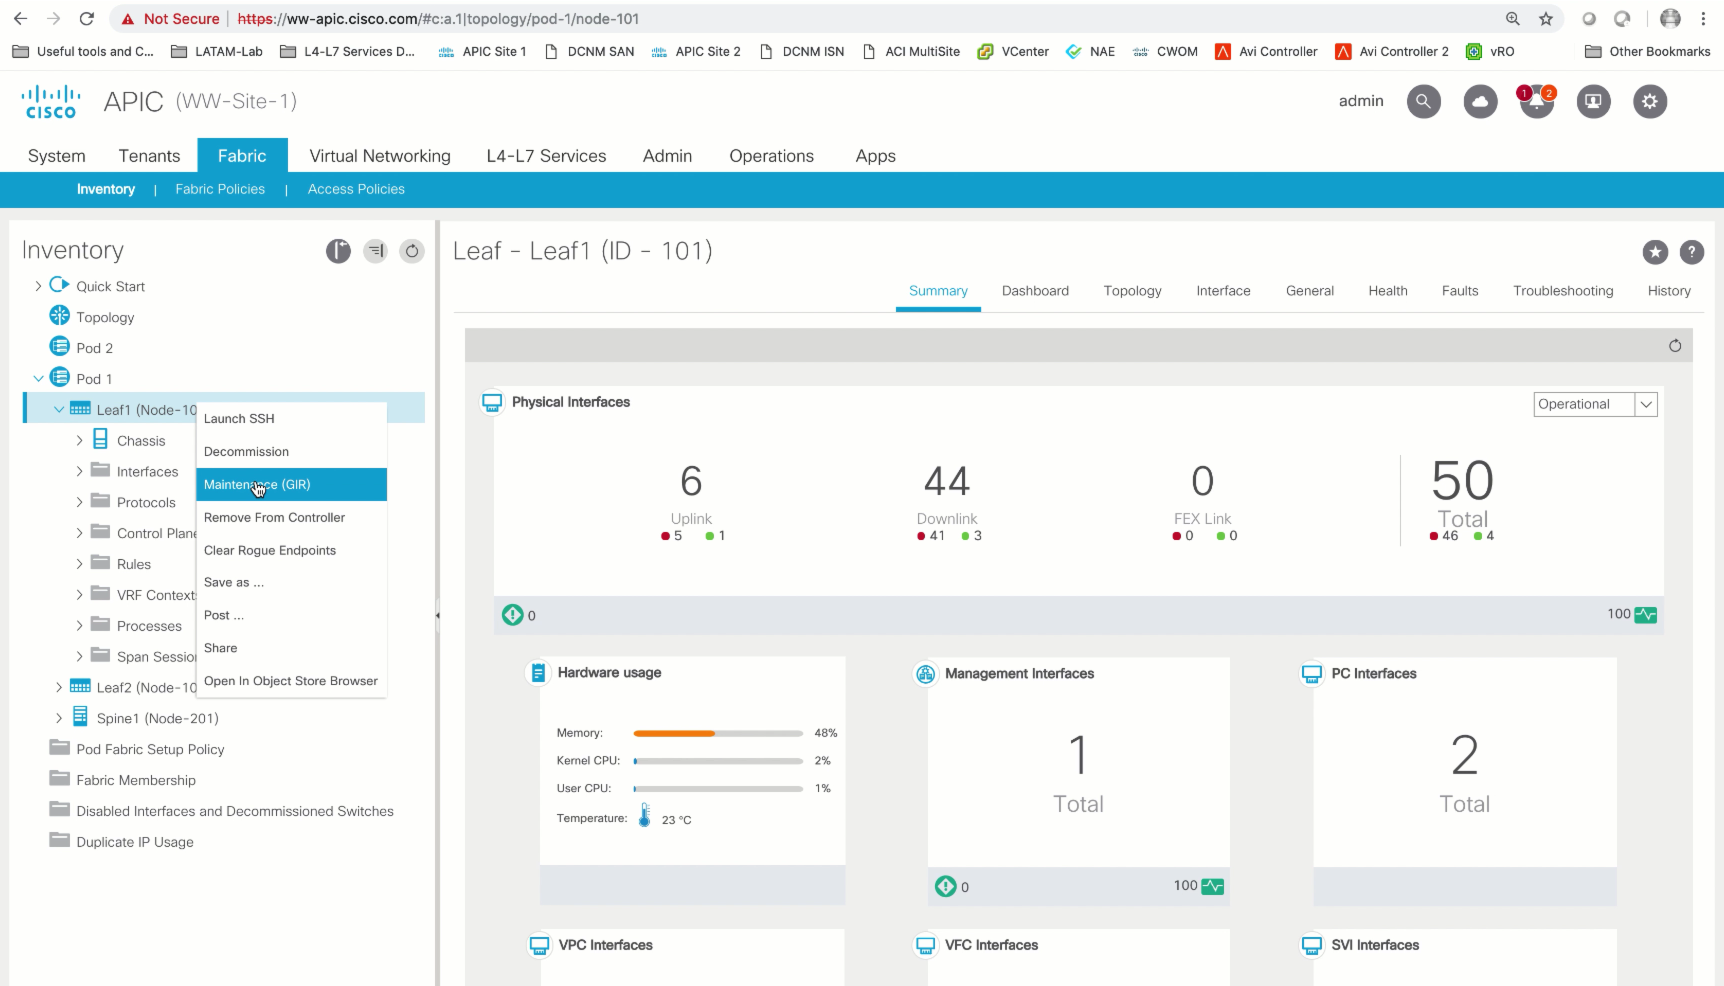Expand the Interfaces tree item
This screenshot has width=1724, height=986.
[x=81, y=471]
